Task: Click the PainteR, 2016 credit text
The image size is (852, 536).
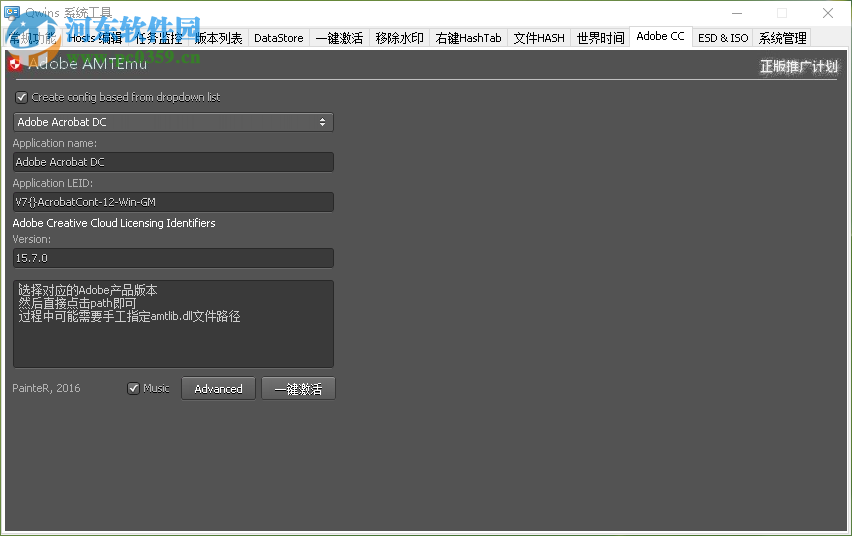Action: tap(46, 388)
